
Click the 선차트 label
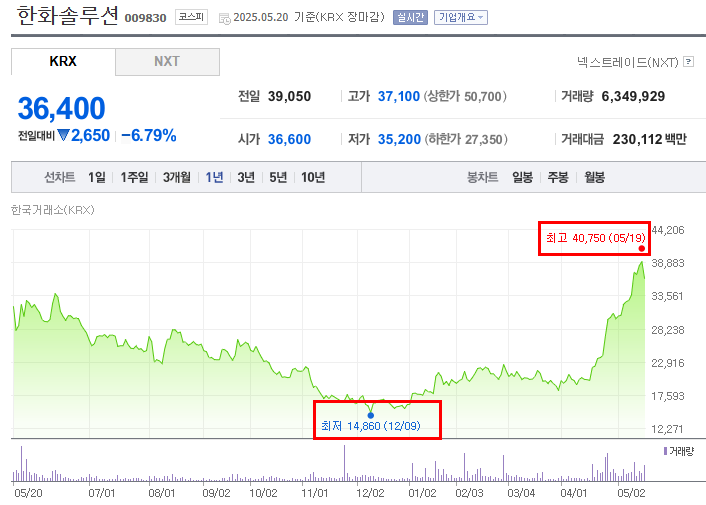click(x=59, y=177)
